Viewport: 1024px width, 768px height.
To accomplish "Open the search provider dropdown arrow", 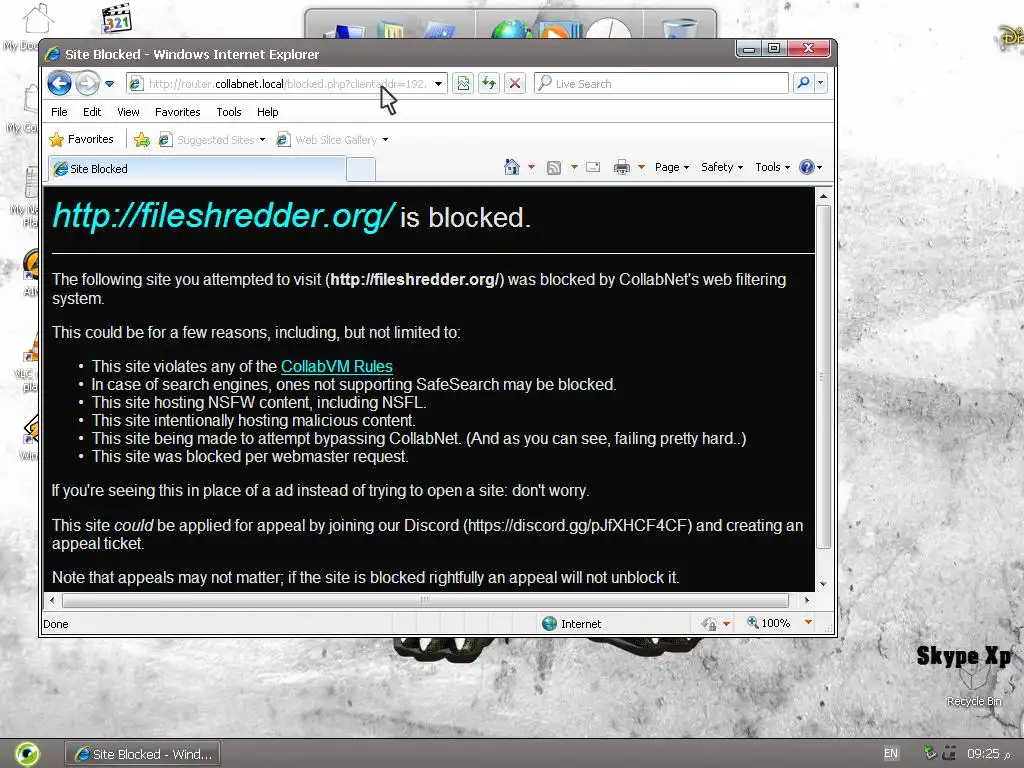I will pos(820,83).
